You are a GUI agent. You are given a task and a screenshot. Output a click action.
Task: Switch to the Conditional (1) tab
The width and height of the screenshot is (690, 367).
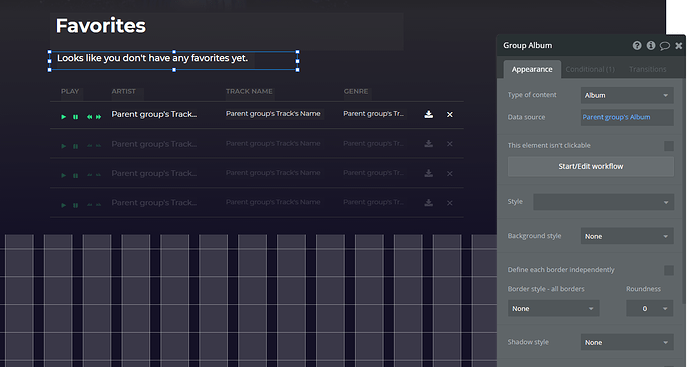pos(590,70)
